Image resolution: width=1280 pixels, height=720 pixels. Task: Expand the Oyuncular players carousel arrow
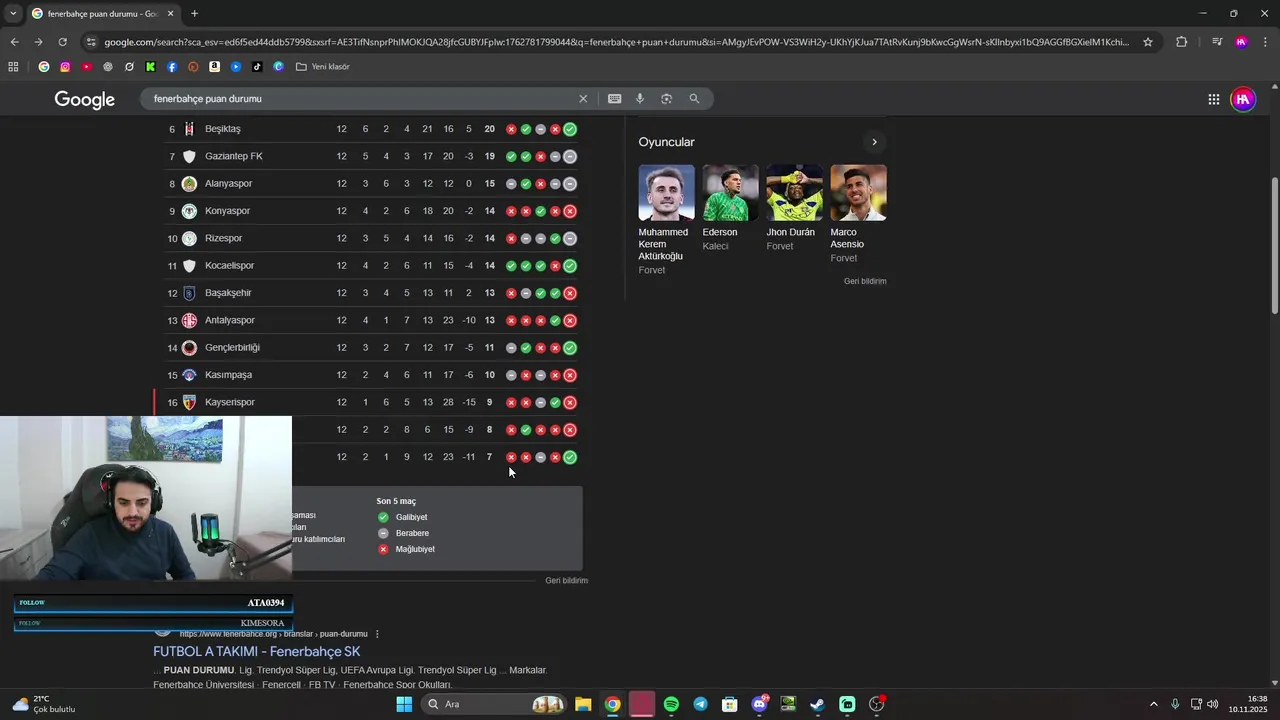coord(874,142)
